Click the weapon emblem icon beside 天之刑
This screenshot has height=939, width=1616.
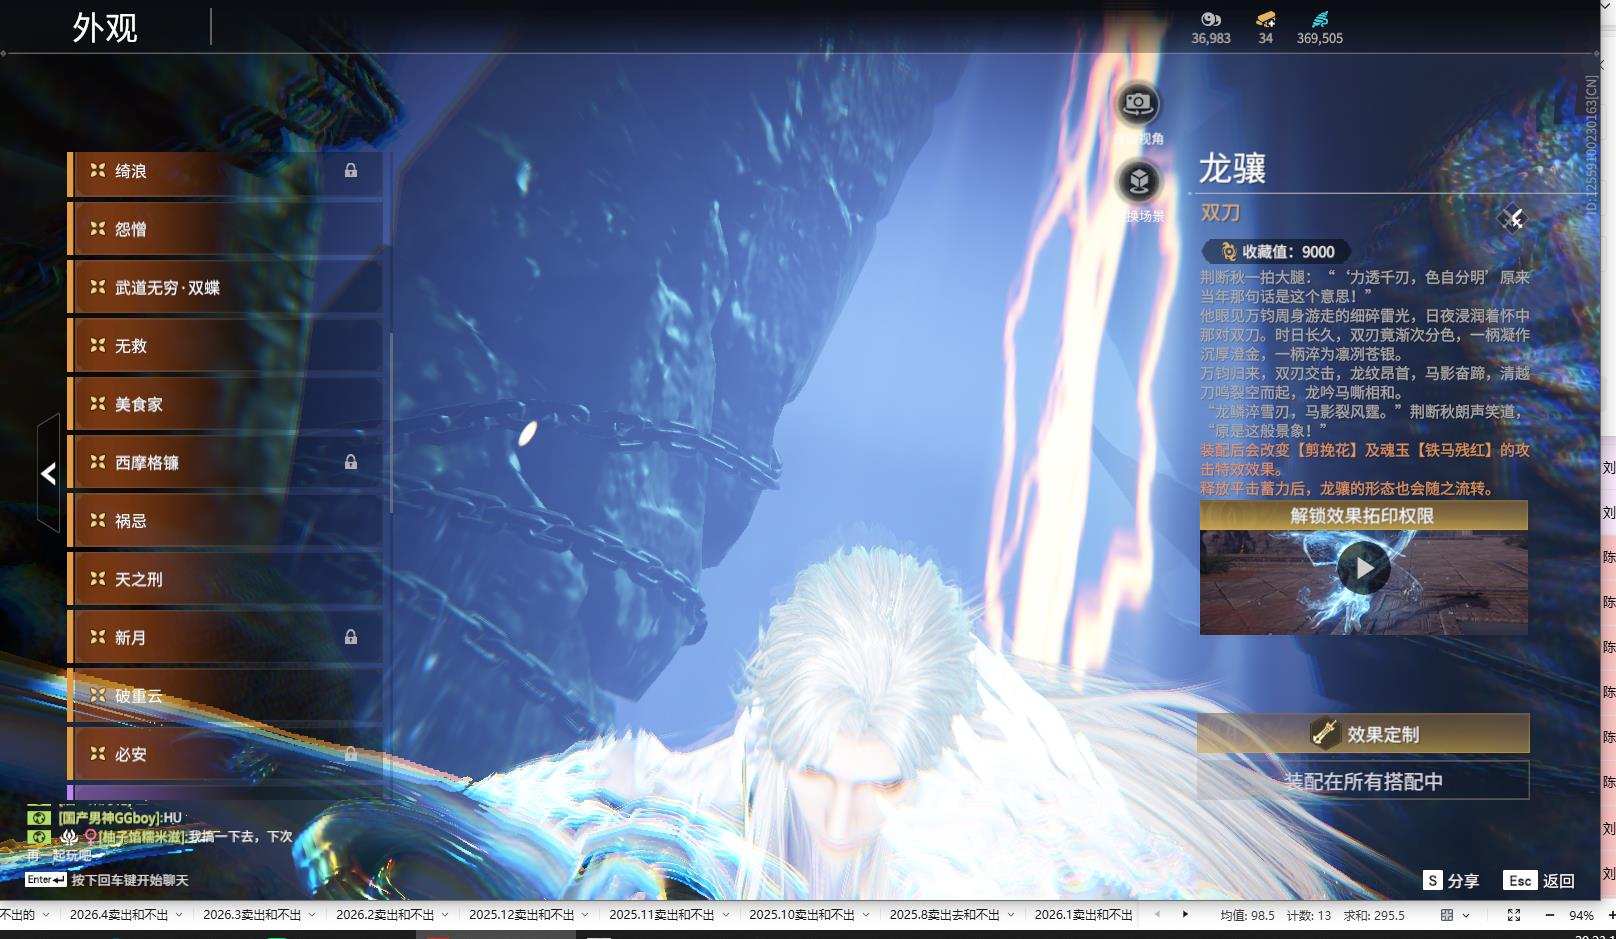click(x=98, y=579)
